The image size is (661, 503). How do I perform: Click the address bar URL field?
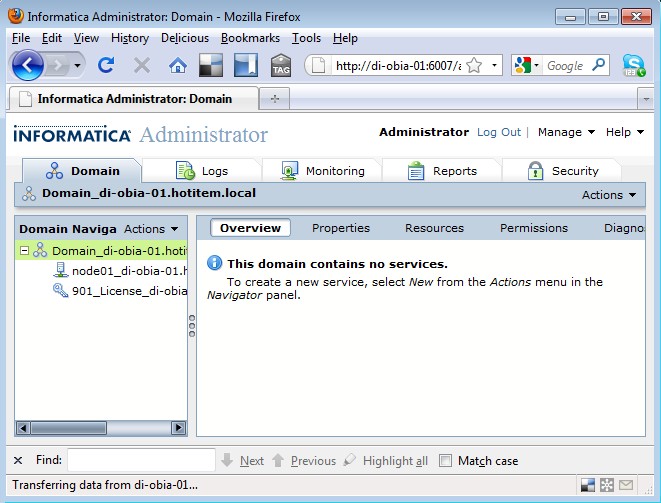[x=398, y=65]
